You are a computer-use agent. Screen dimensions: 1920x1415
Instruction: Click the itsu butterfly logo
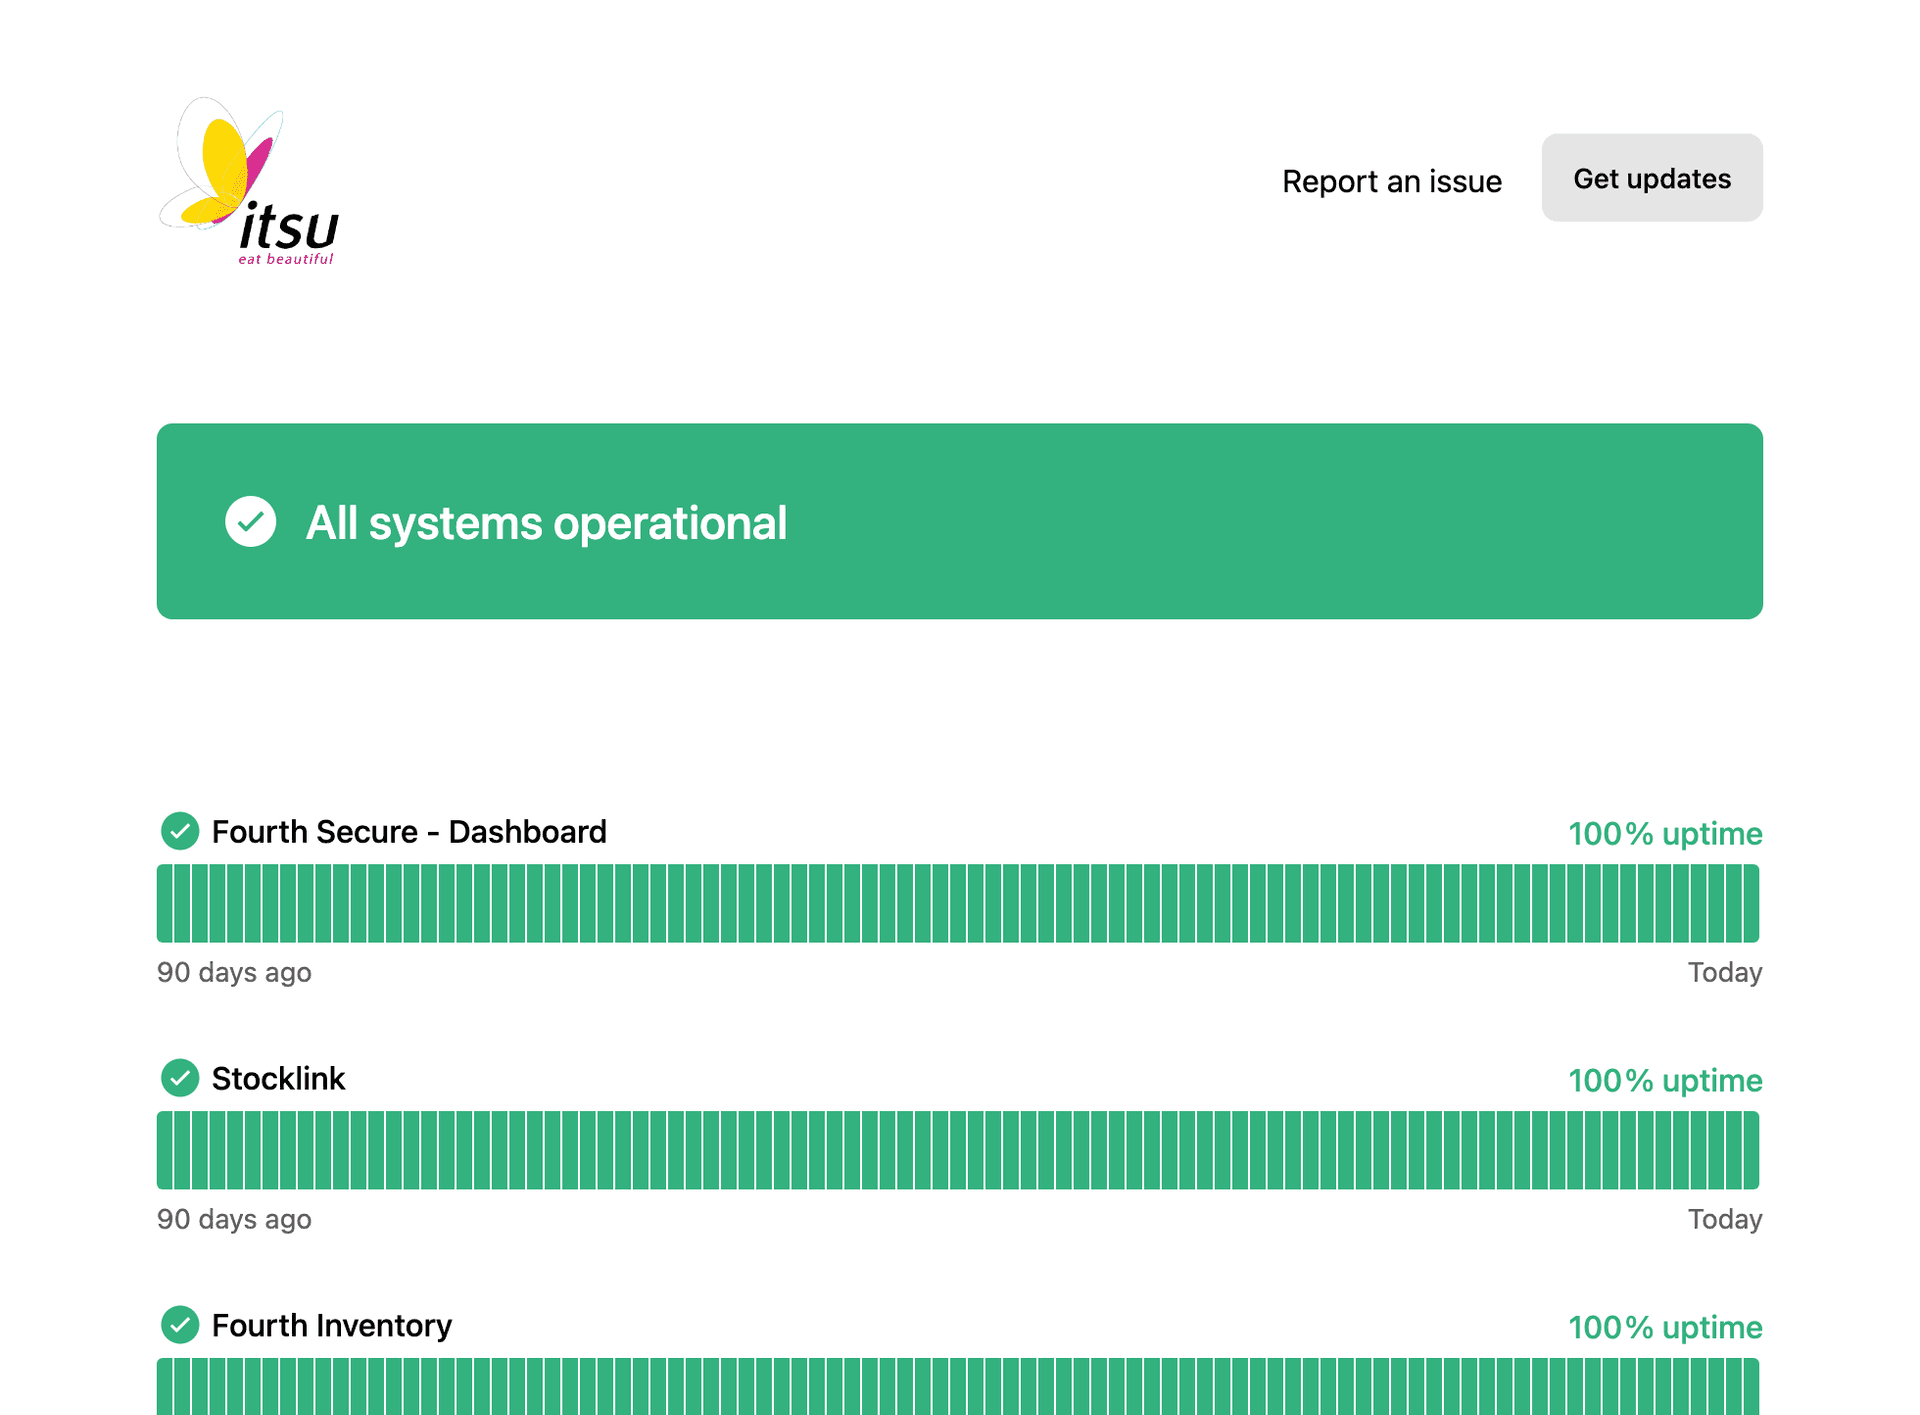click(249, 181)
